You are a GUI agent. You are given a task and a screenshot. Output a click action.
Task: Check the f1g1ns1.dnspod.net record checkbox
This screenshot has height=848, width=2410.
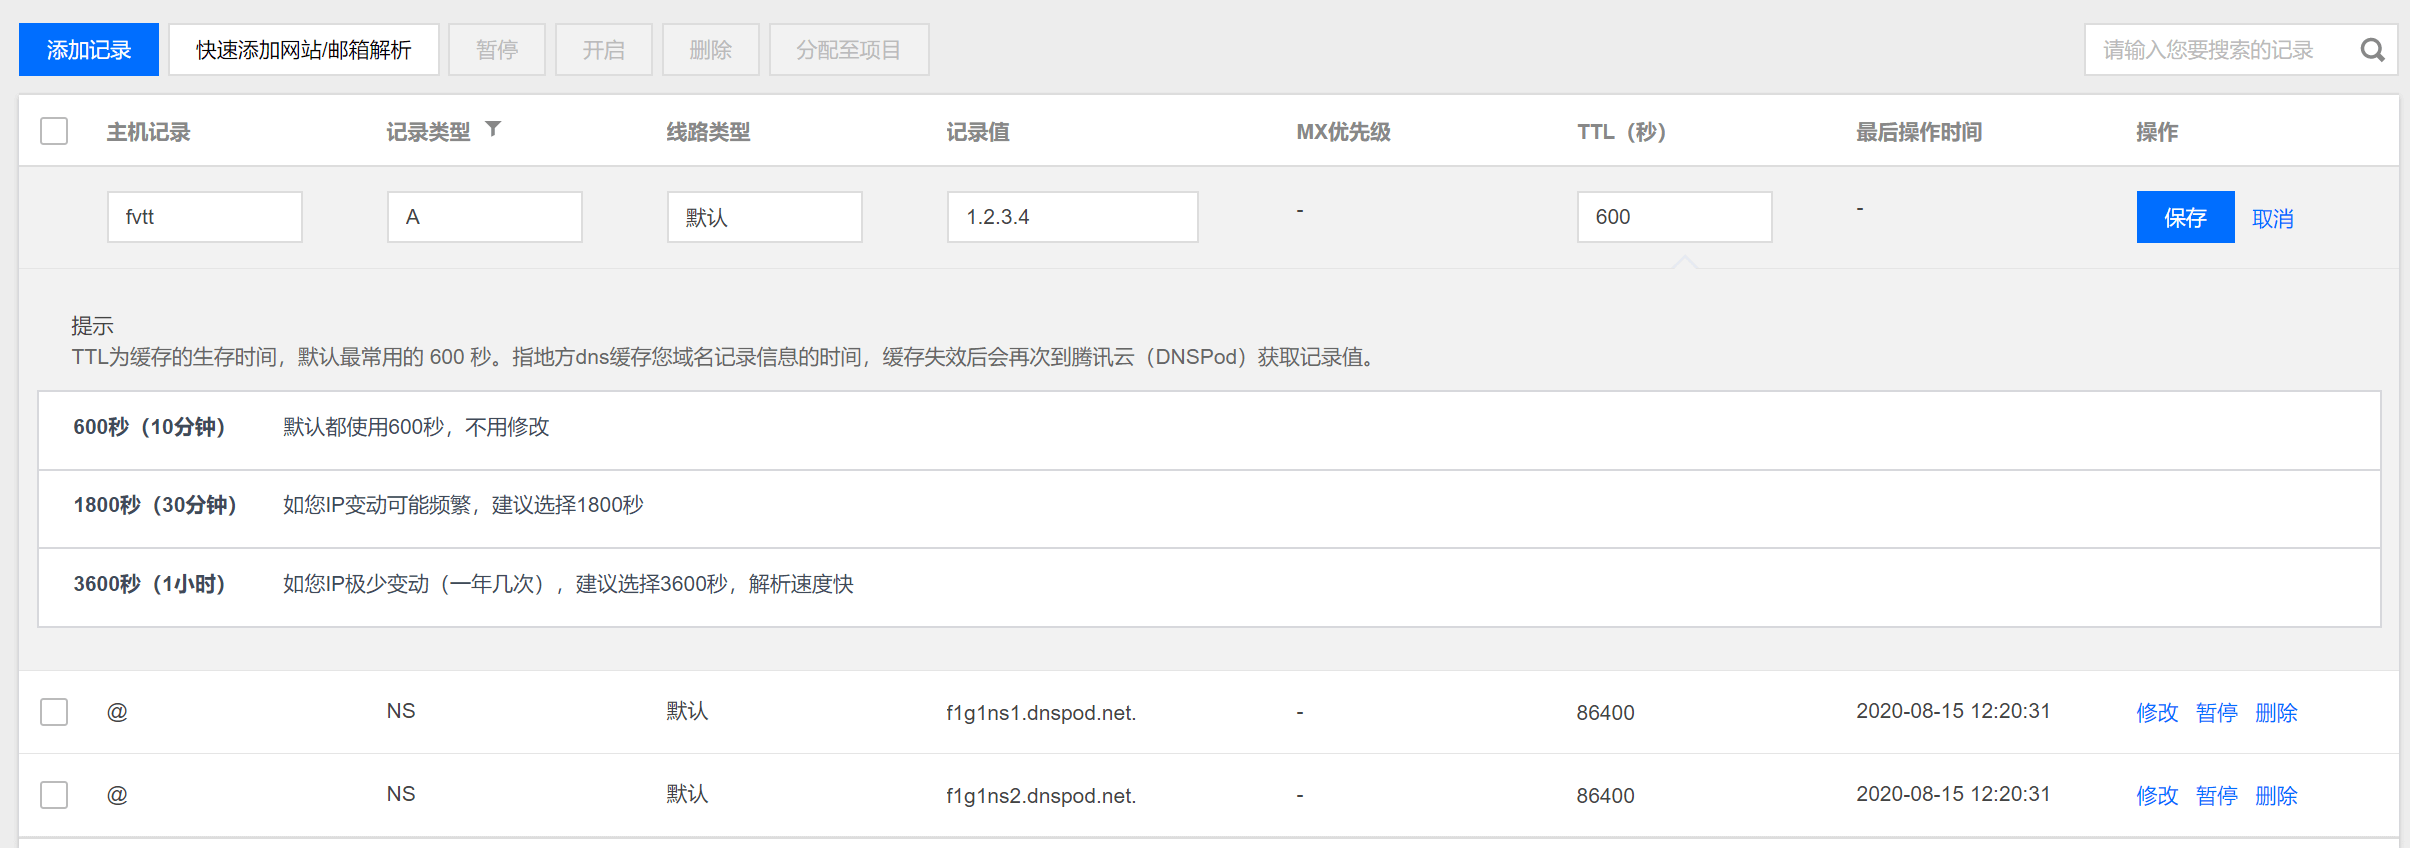click(54, 712)
